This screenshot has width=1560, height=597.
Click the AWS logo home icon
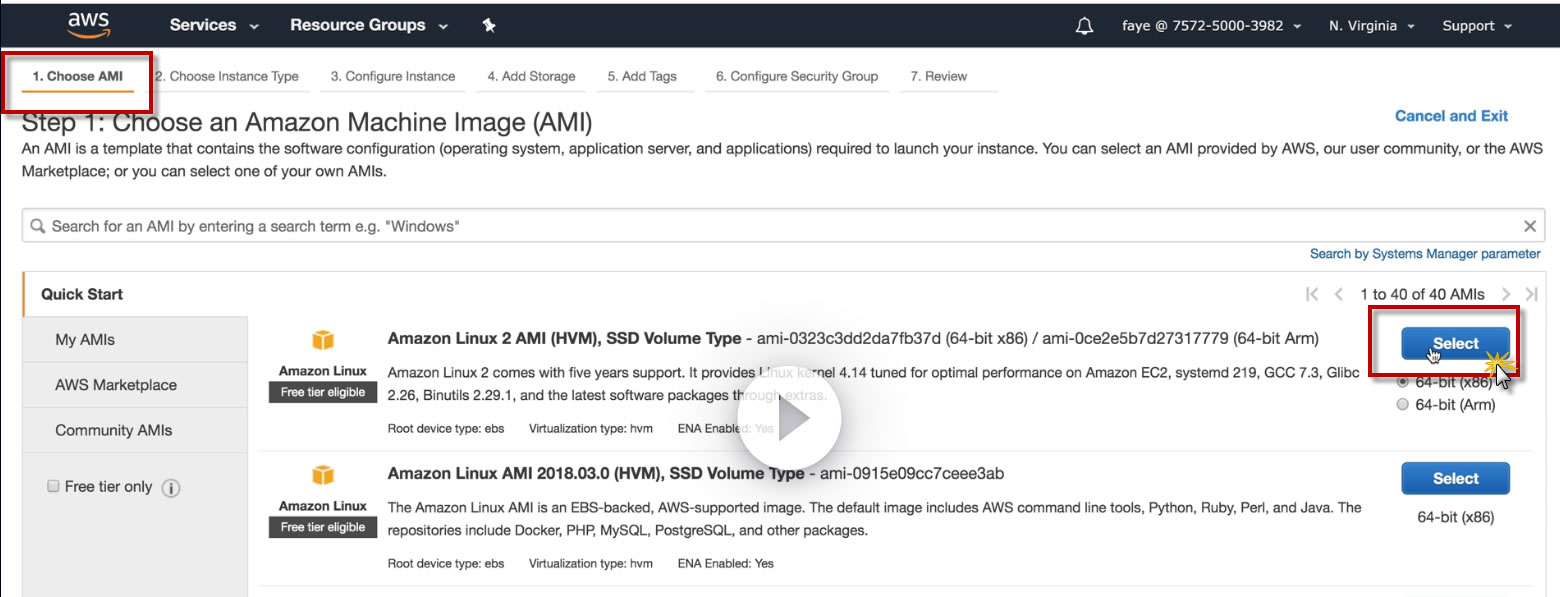coord(89,25)
